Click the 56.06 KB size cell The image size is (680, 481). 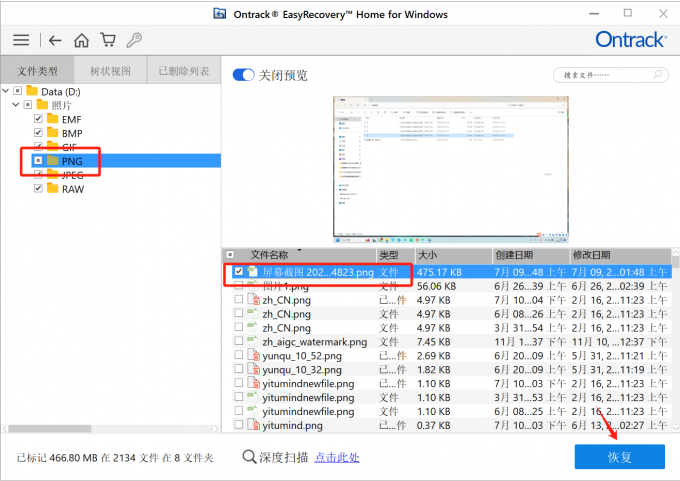pyautogui.click(x=436, y=286)
